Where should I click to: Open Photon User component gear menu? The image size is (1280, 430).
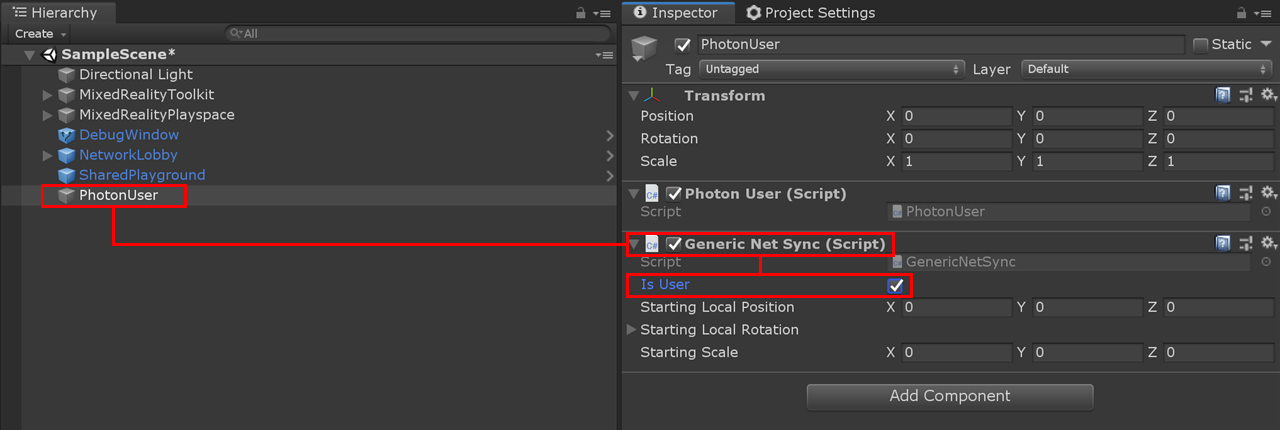pyautogui.click(x=1268, y=193)
